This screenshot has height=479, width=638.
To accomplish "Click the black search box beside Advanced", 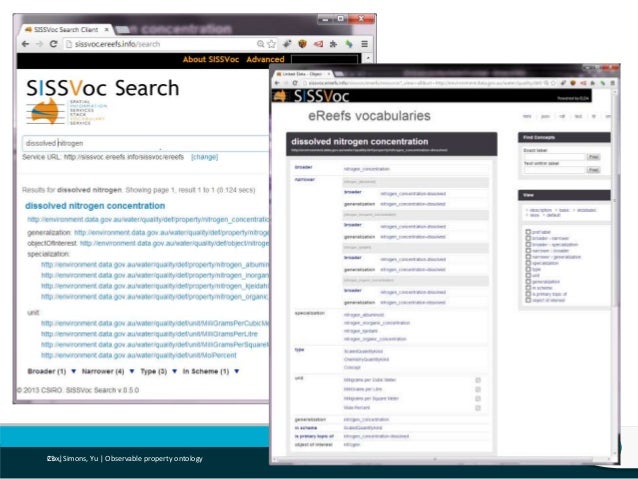I will point(325,59).
